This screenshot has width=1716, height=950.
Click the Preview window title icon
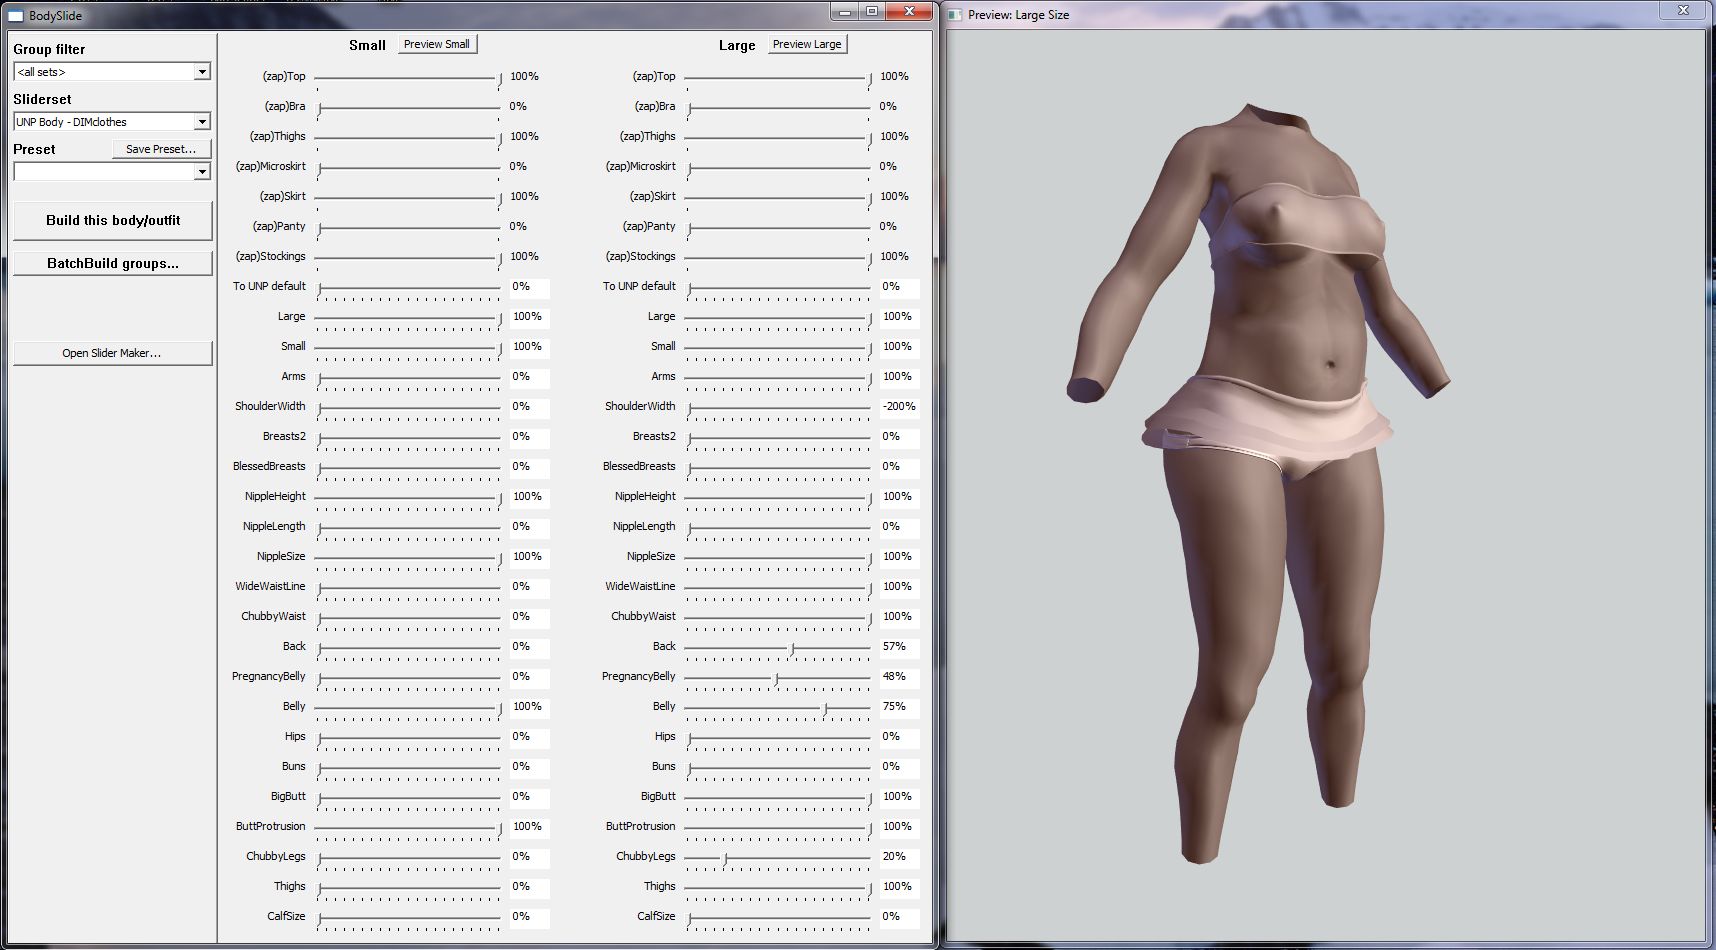955,15
